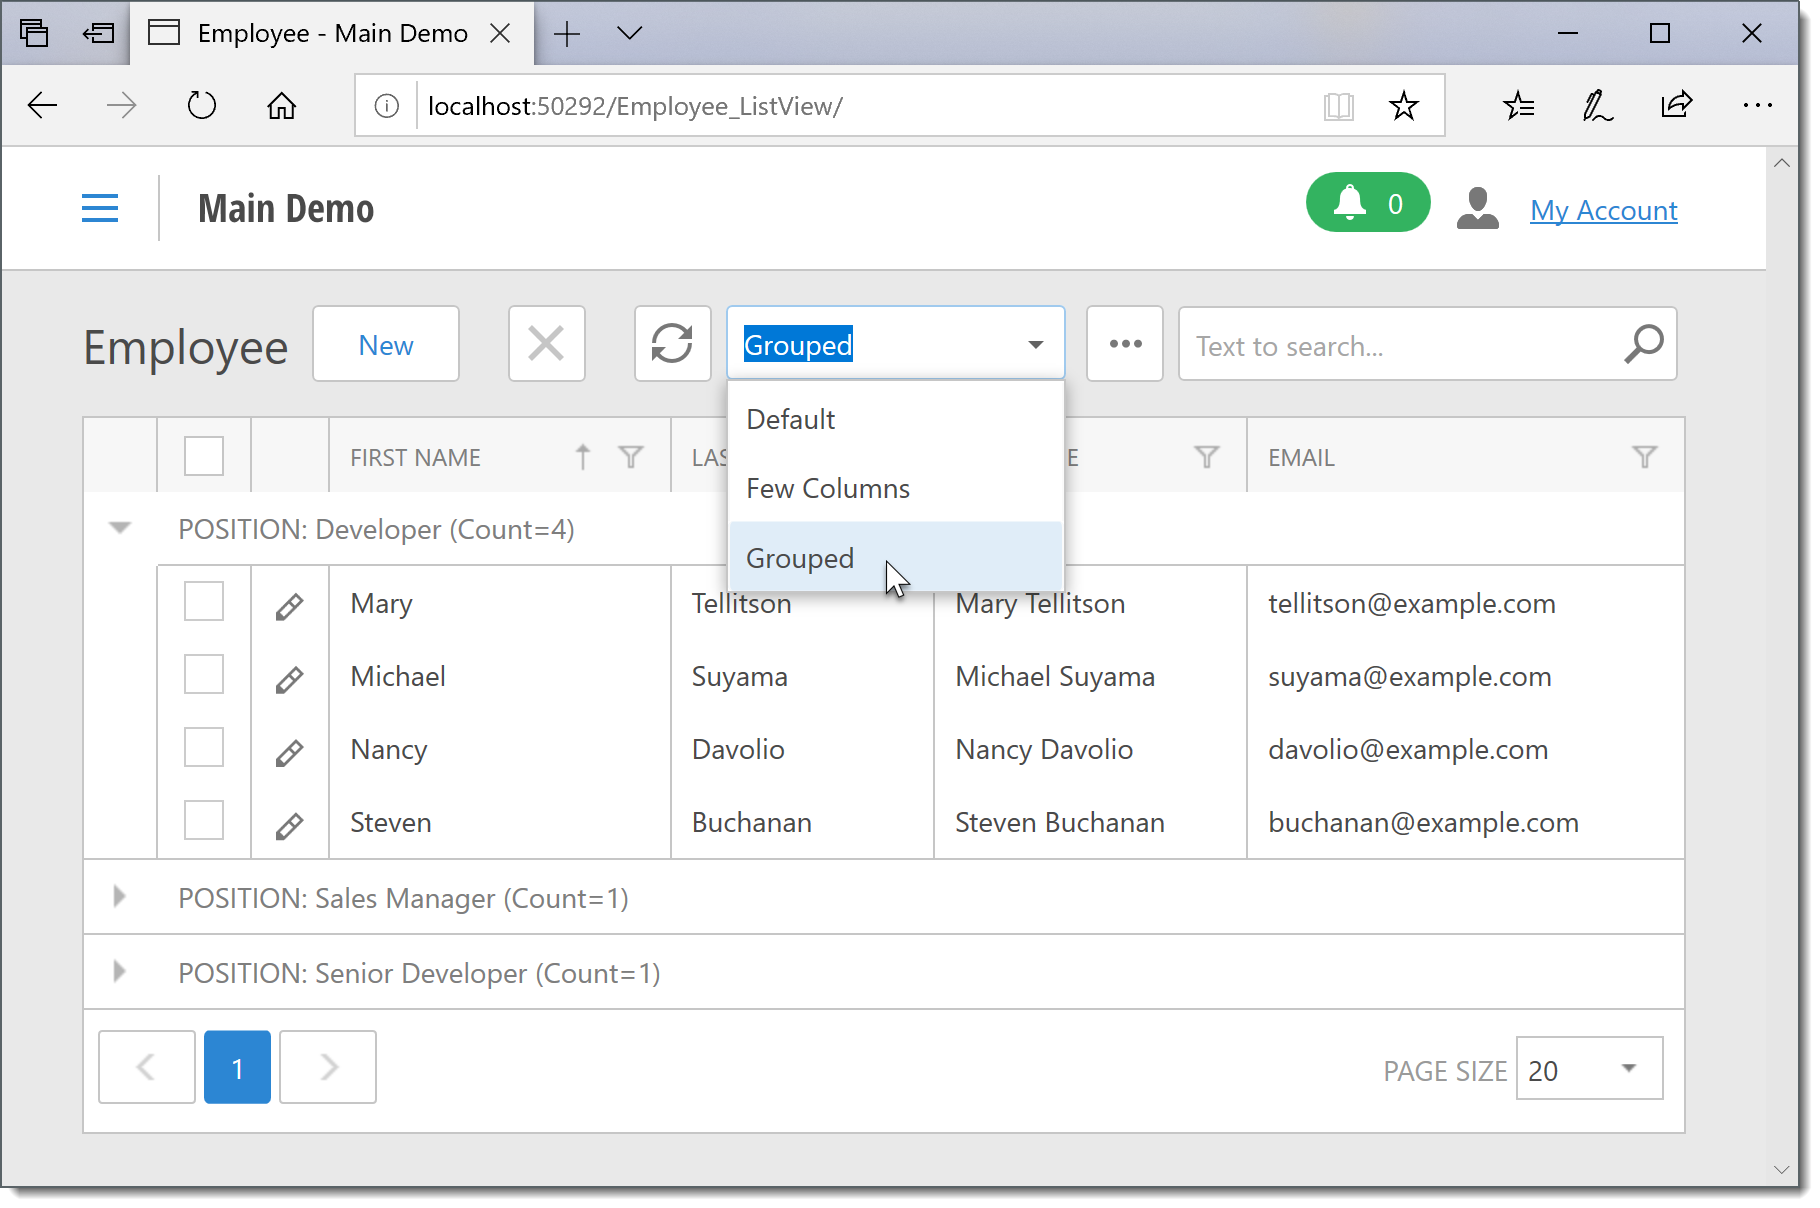Image resolution: width=1820 pixels, height=1208 pixels.
Task: Click in the Text to search field
Action: pos(1400,346)
